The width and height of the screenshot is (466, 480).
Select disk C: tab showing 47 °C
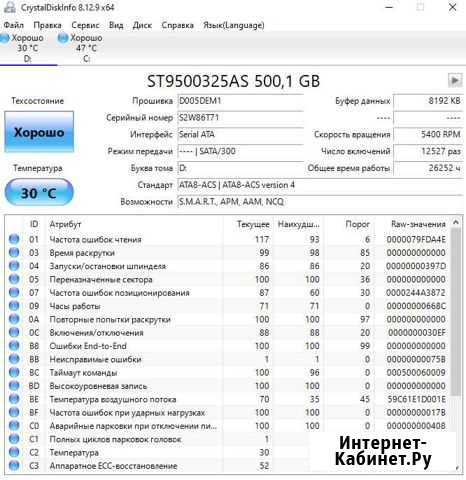point(81,48)
